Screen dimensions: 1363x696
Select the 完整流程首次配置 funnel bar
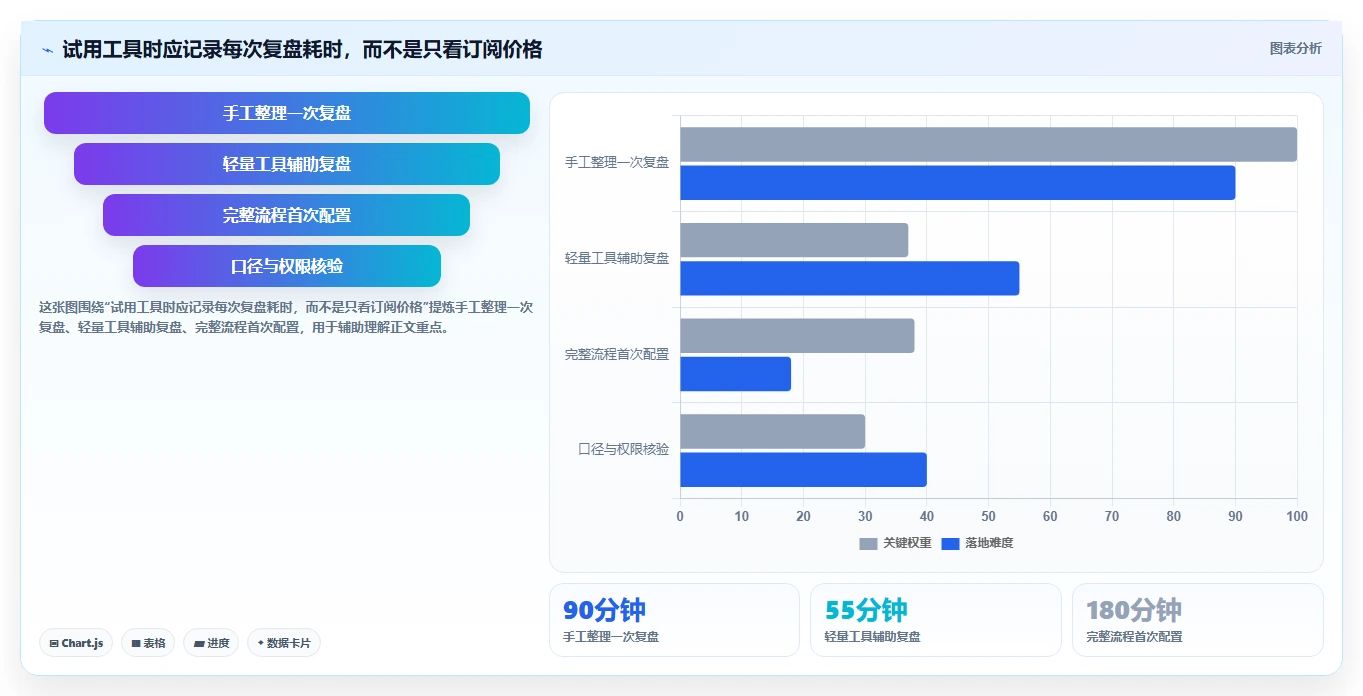tap(287, 215)
